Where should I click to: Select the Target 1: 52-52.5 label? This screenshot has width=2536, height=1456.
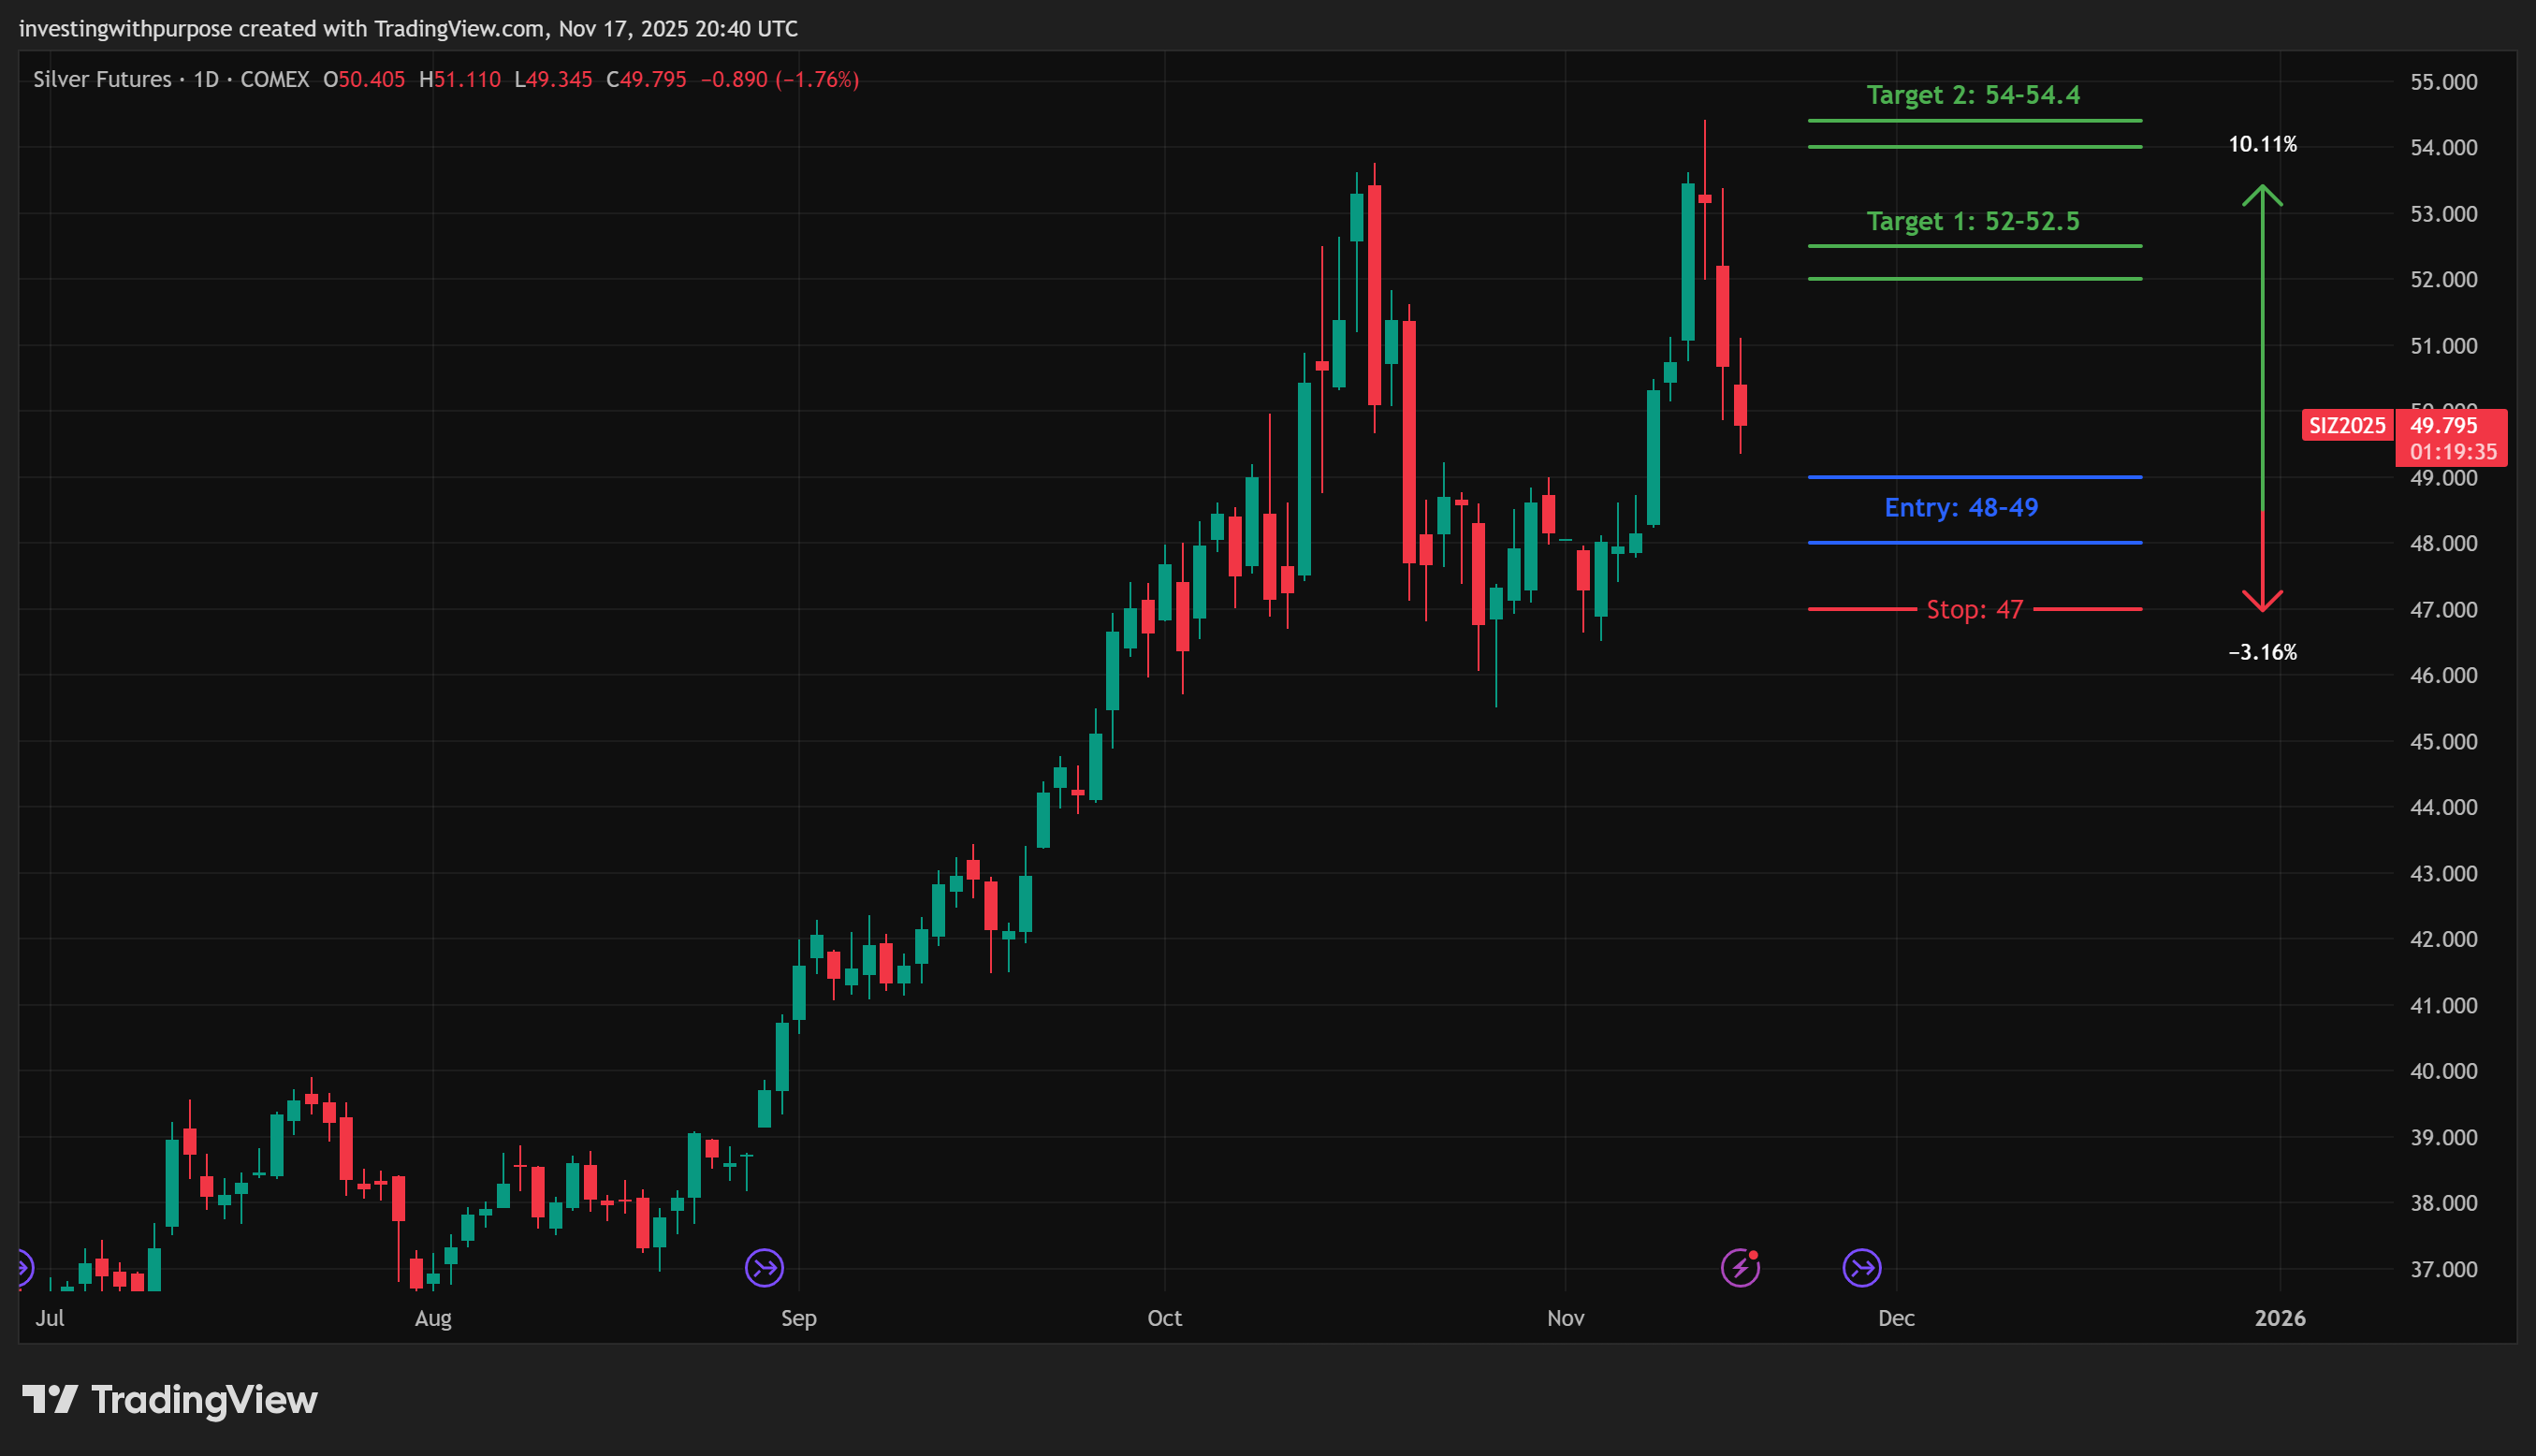coord(1972,221)
